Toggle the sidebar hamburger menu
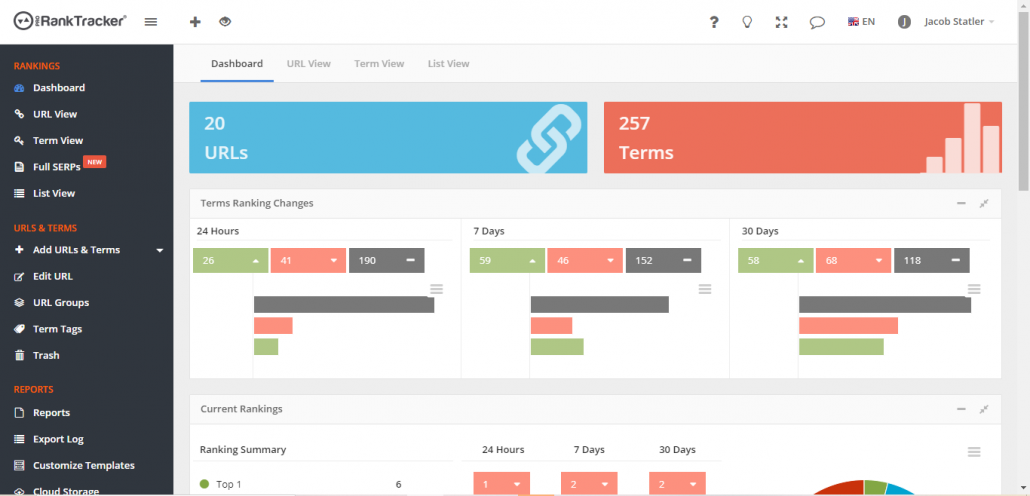1030x496 pixels. [150, 22]
